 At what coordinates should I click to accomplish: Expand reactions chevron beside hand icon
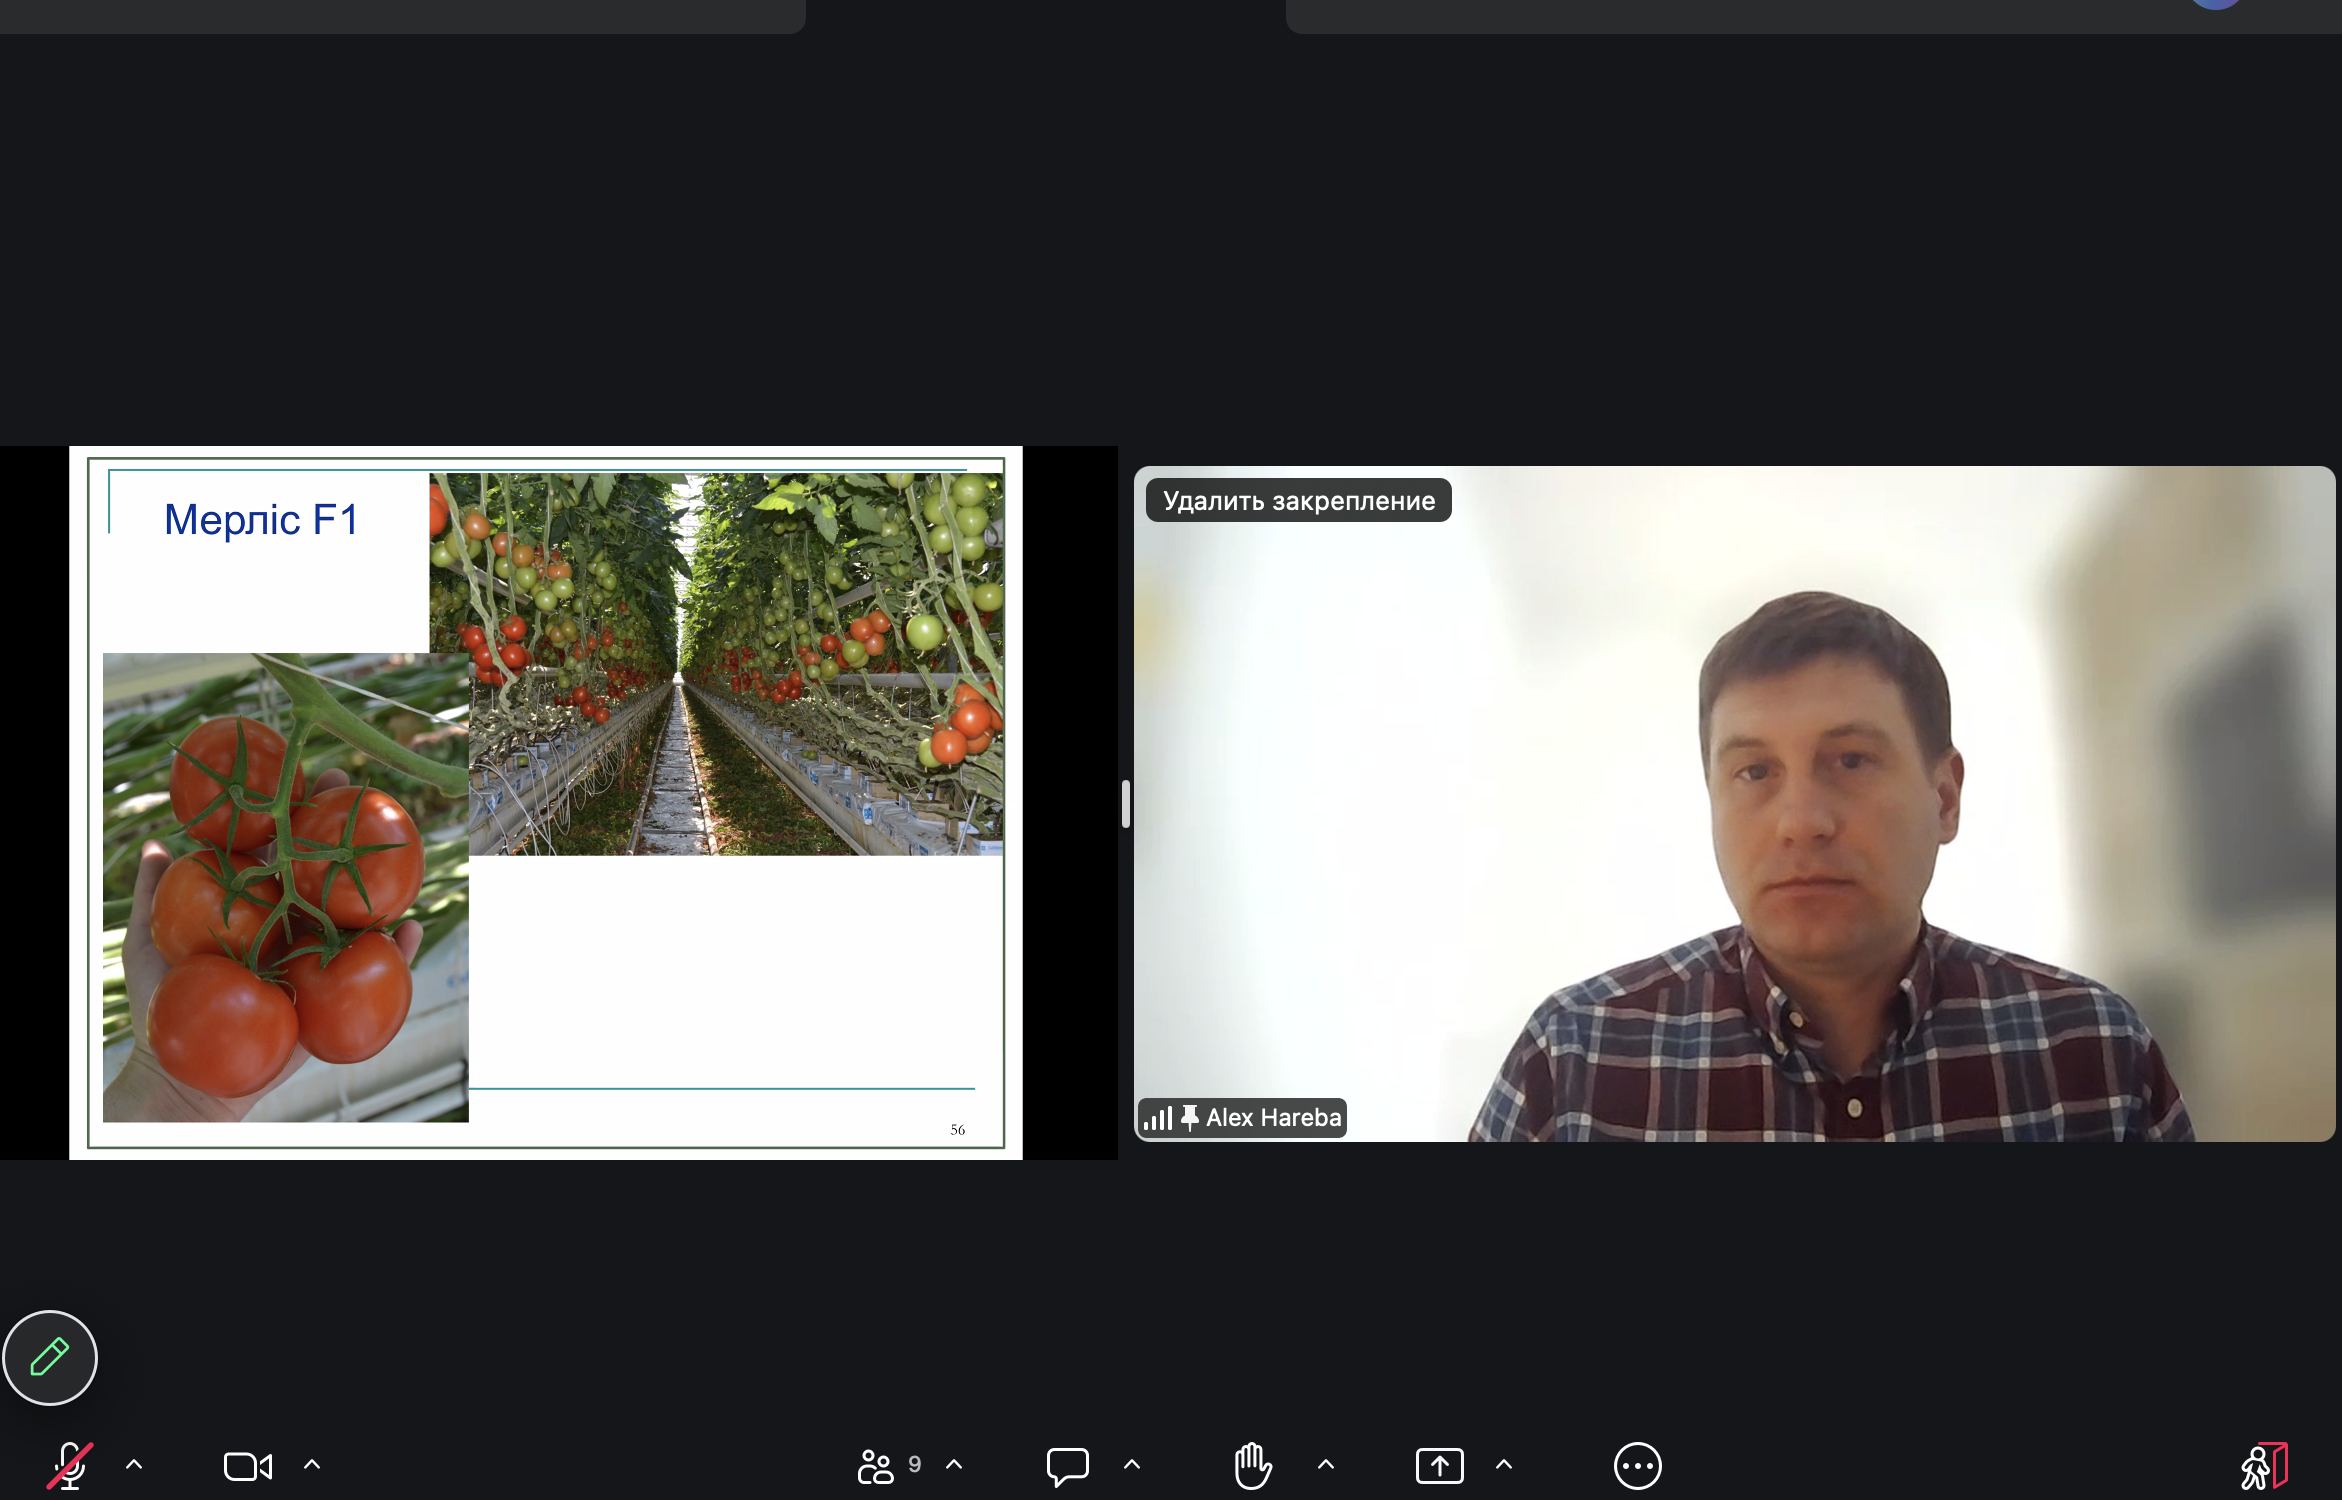1326,1465
